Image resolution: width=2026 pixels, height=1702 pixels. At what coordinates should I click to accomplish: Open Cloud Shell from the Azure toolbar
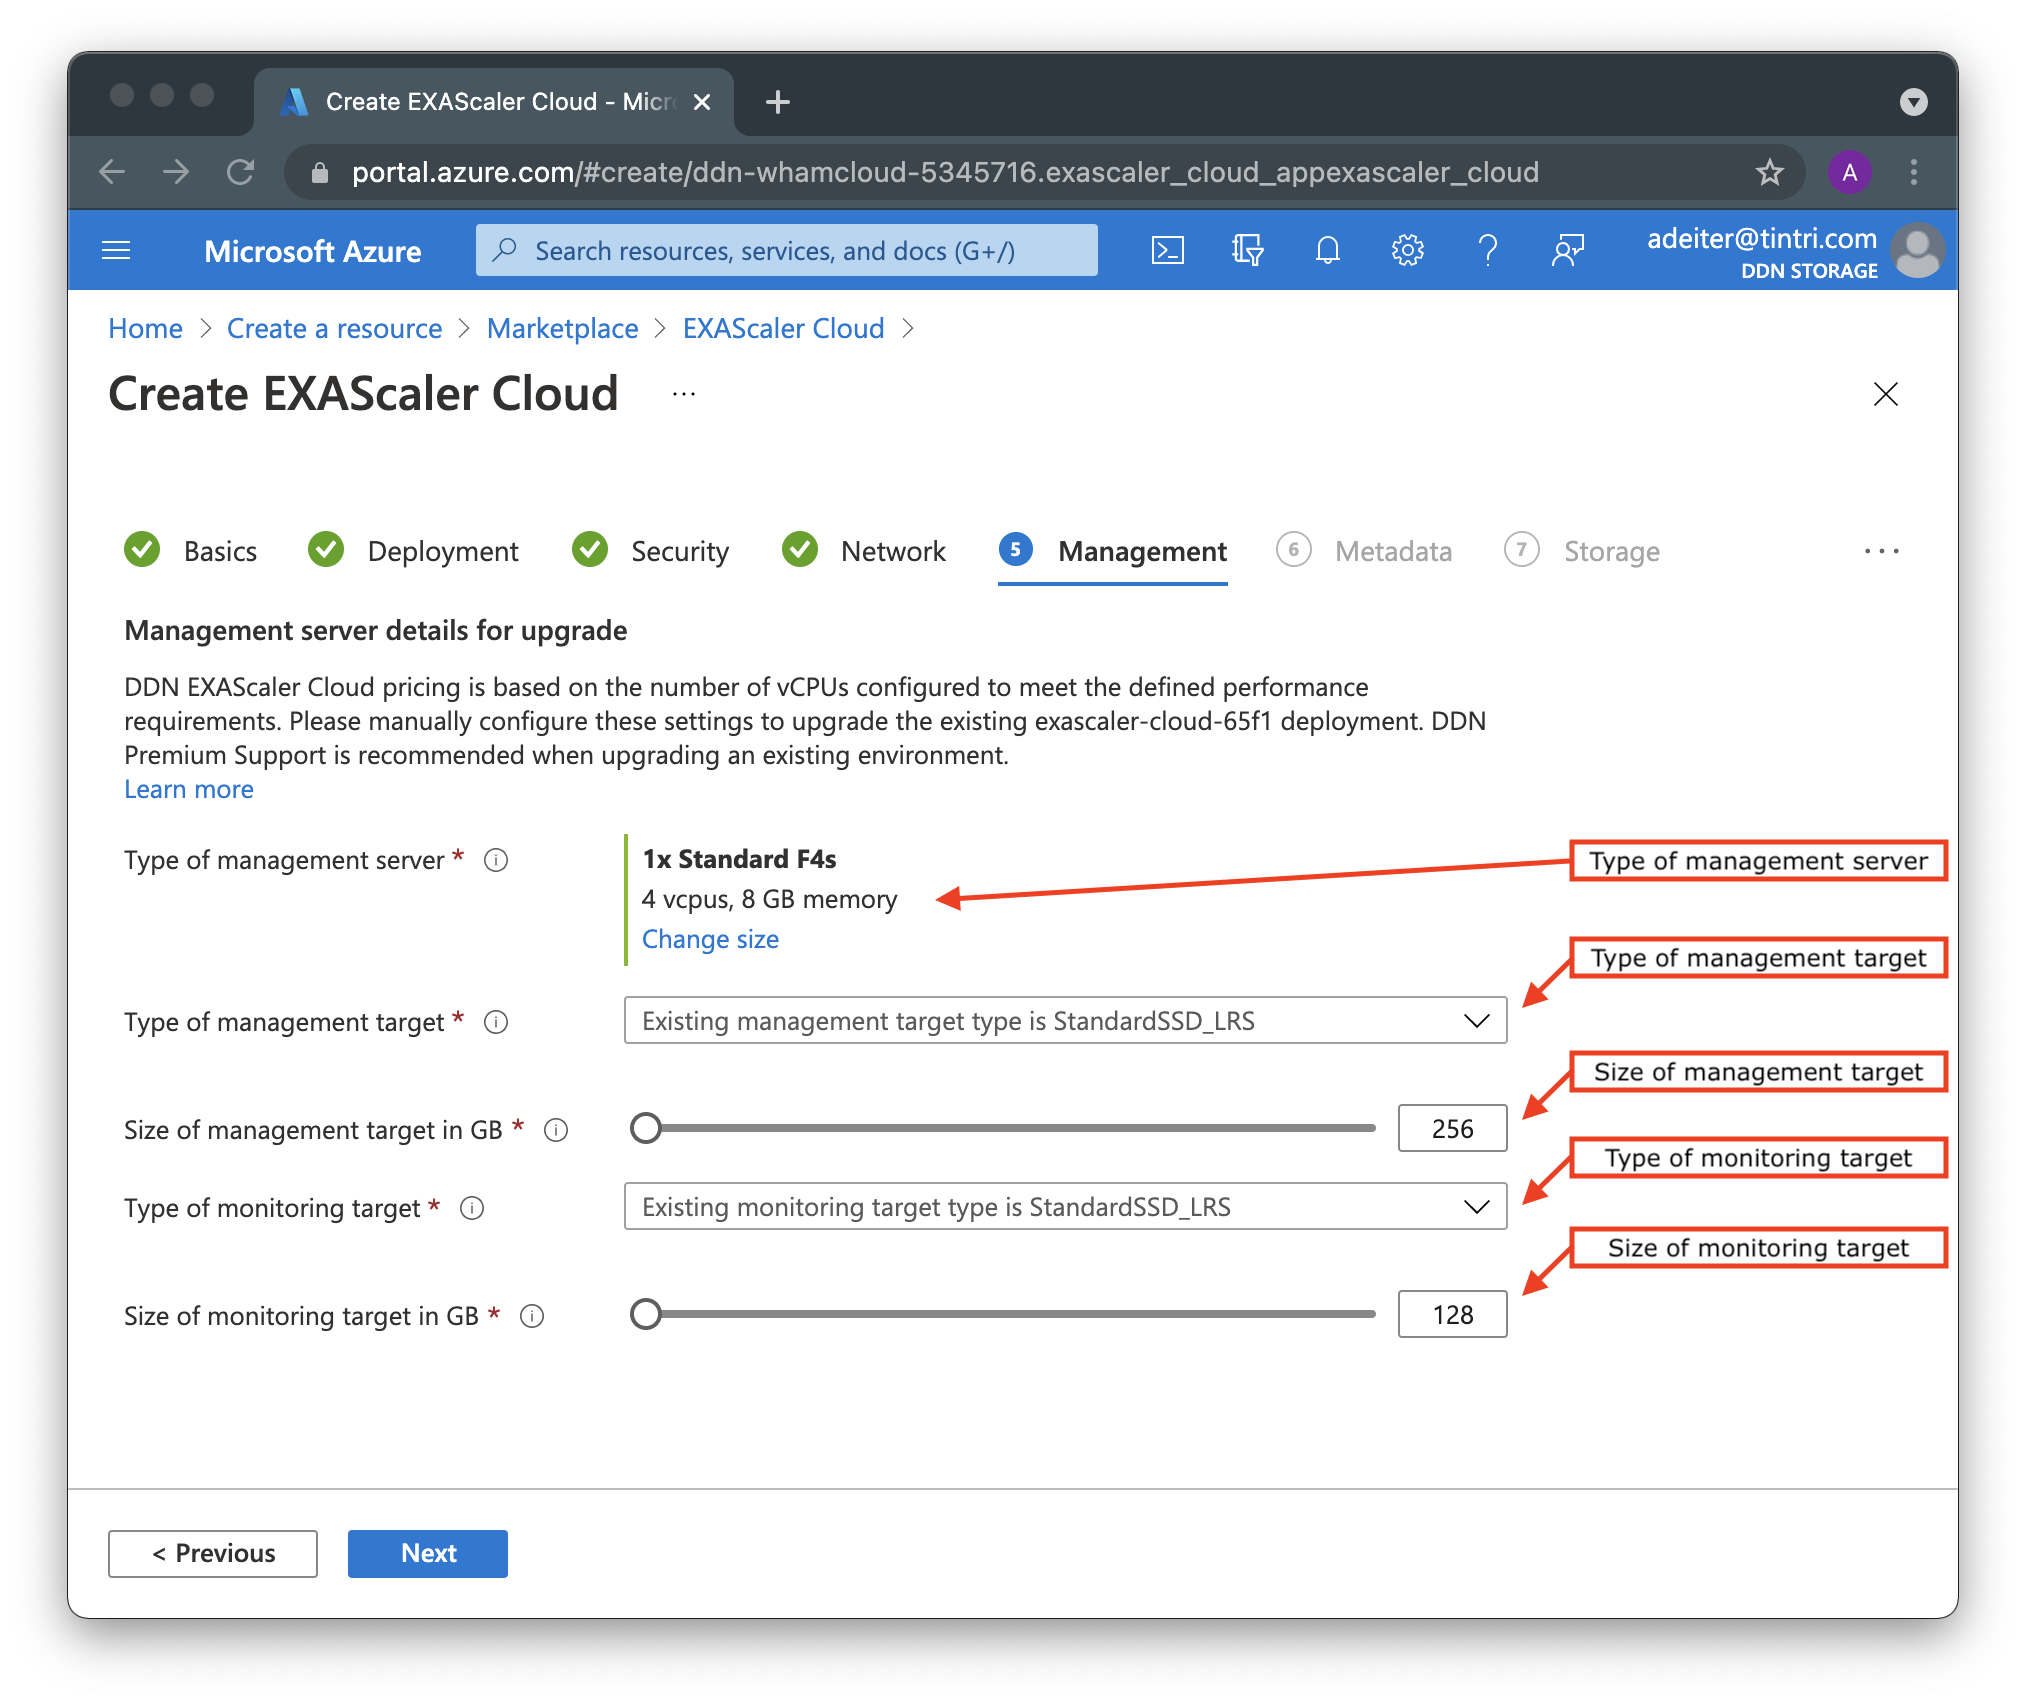click(1167, 250)
